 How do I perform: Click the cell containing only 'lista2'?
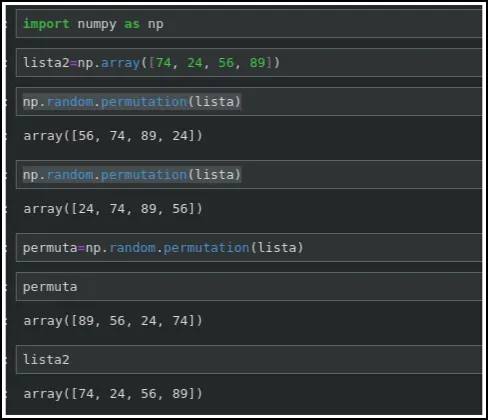click(x=249, y=360)
